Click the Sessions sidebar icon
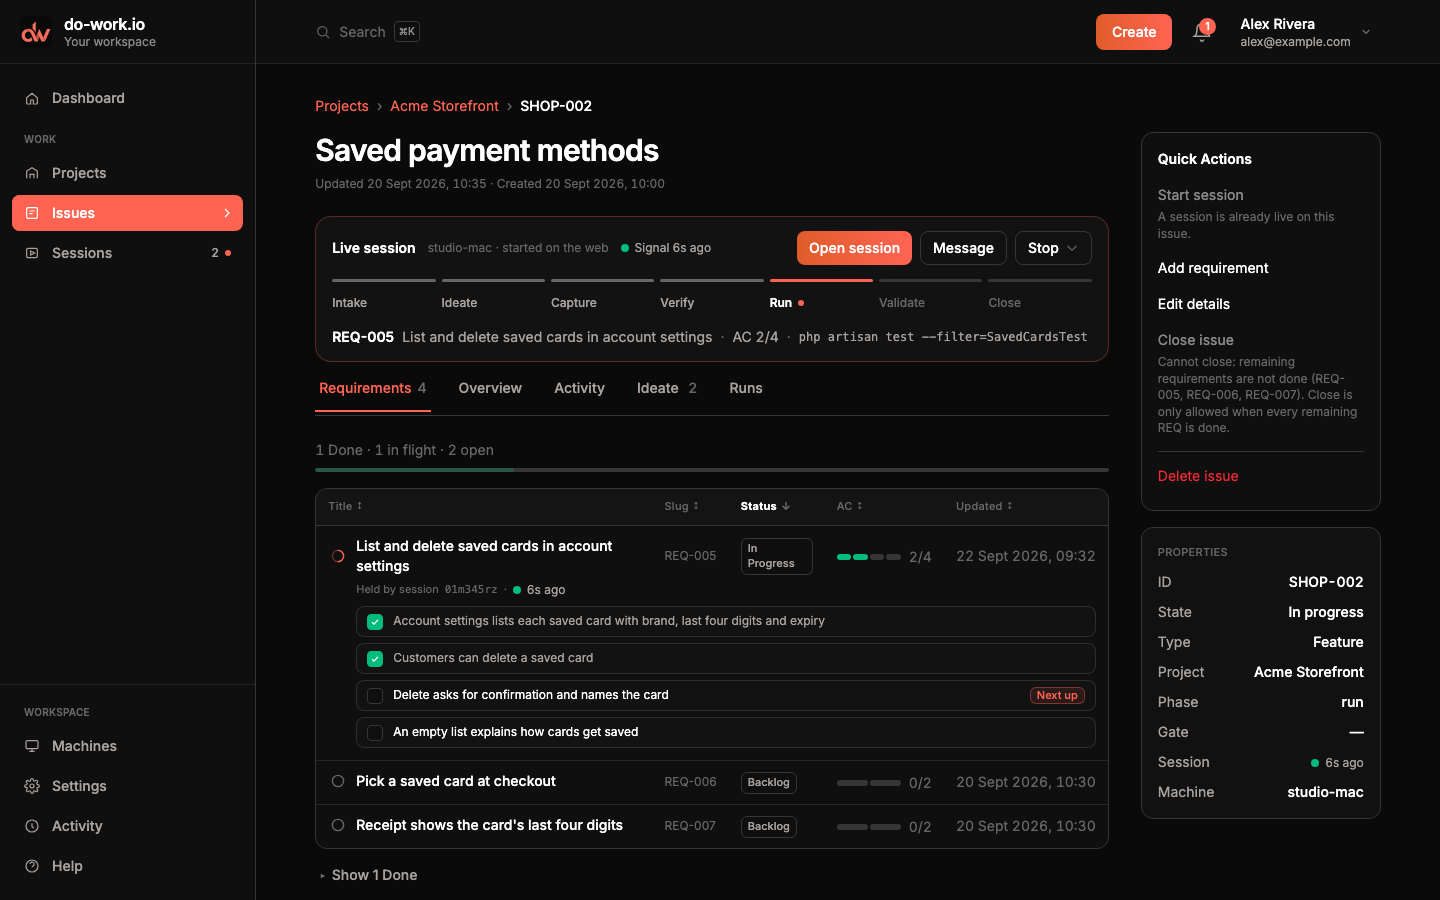Image resolution: width=1440 pixels, height=900 pixels. 32,253
